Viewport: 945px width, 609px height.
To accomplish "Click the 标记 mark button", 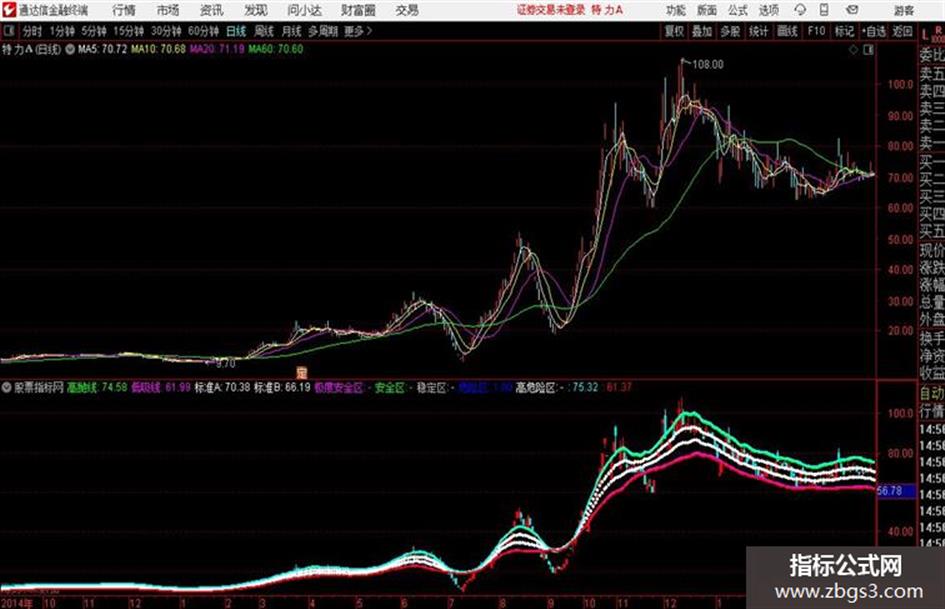I will point(844,31).
